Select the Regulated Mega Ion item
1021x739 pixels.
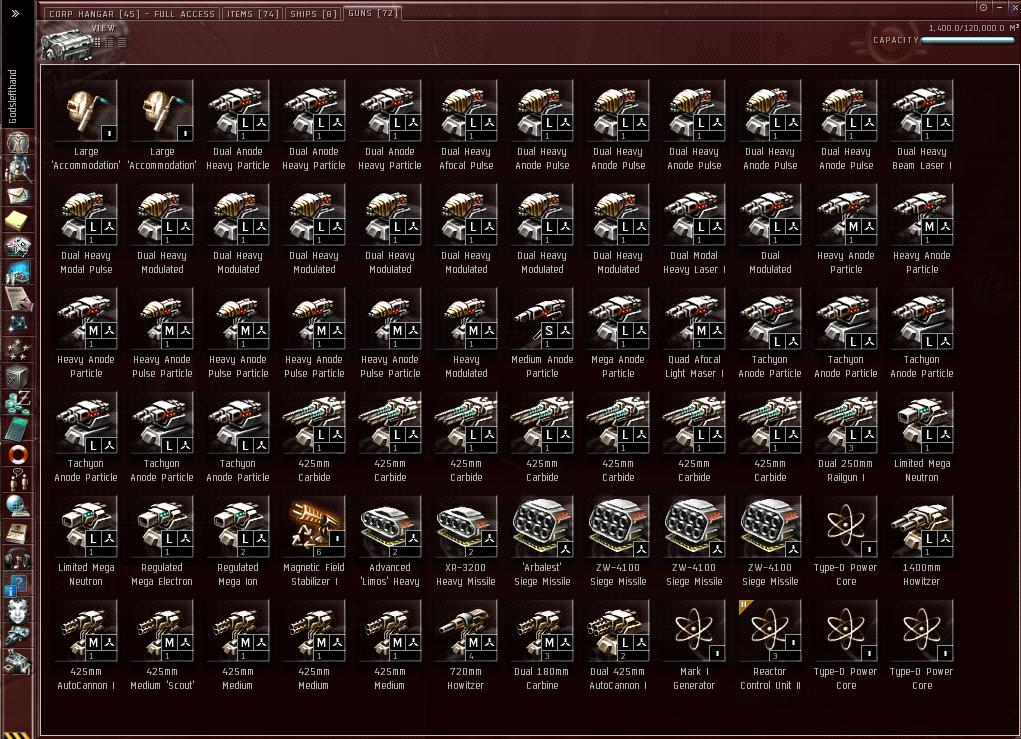[238, 542]
